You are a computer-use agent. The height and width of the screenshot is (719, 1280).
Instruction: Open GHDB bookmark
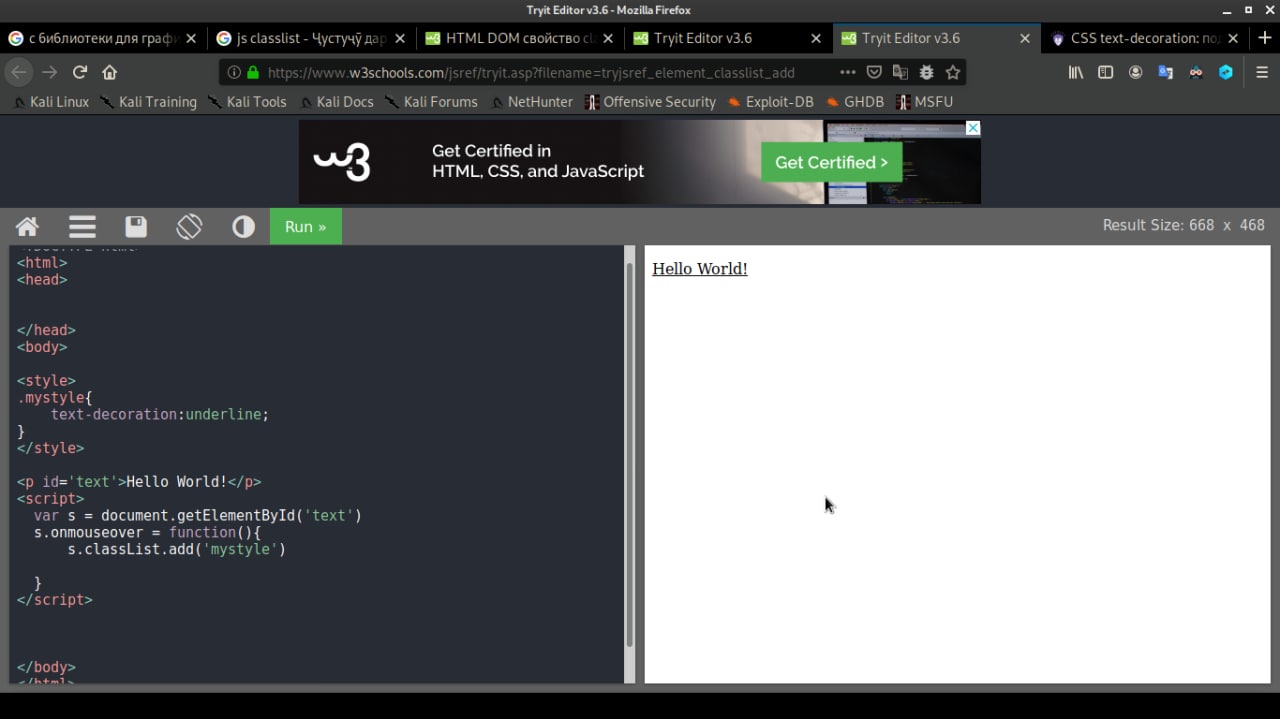tap(855, 102)
